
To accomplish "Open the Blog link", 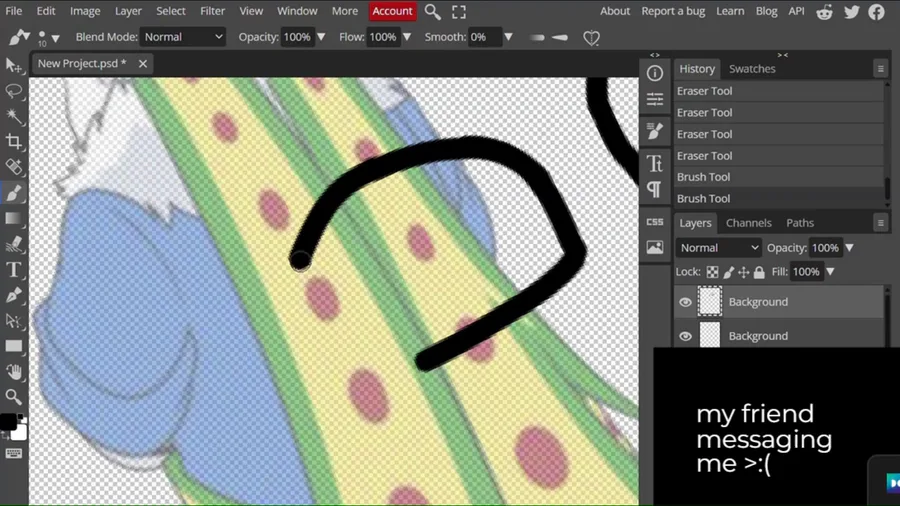I will coord(766,11).
